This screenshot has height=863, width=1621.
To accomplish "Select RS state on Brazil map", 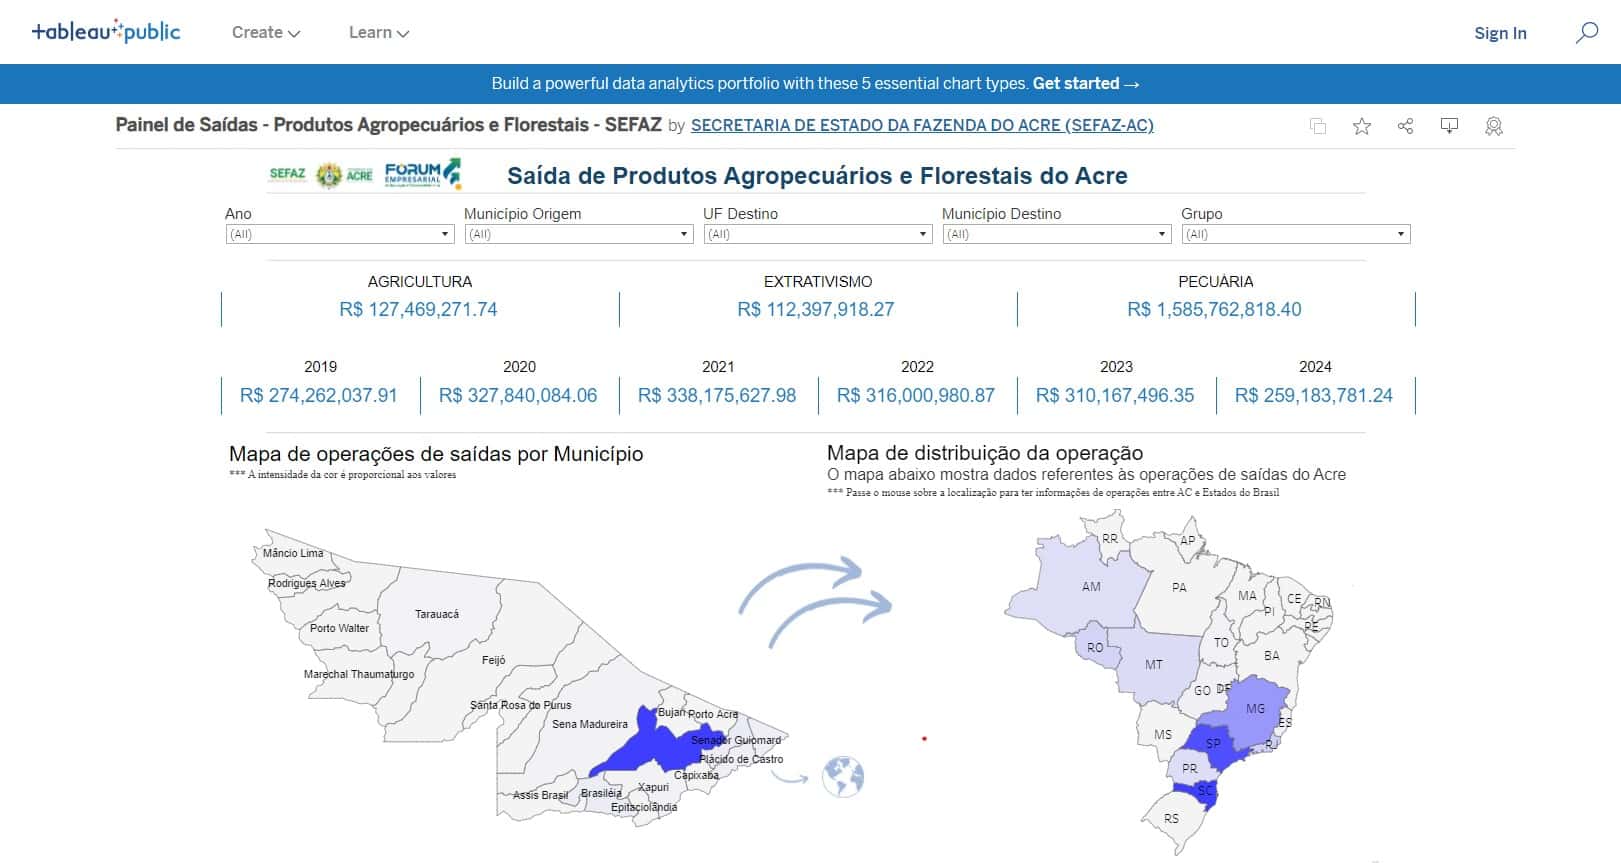I will 1171,818.
